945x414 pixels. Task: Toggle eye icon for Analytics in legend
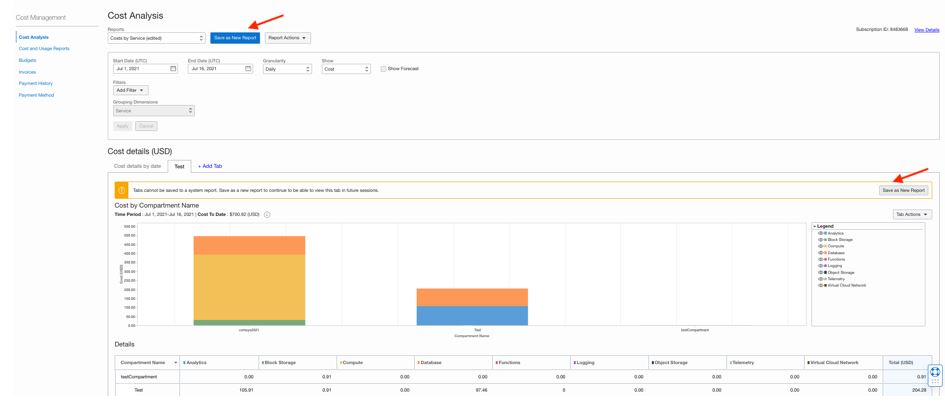tap(820, 233)
